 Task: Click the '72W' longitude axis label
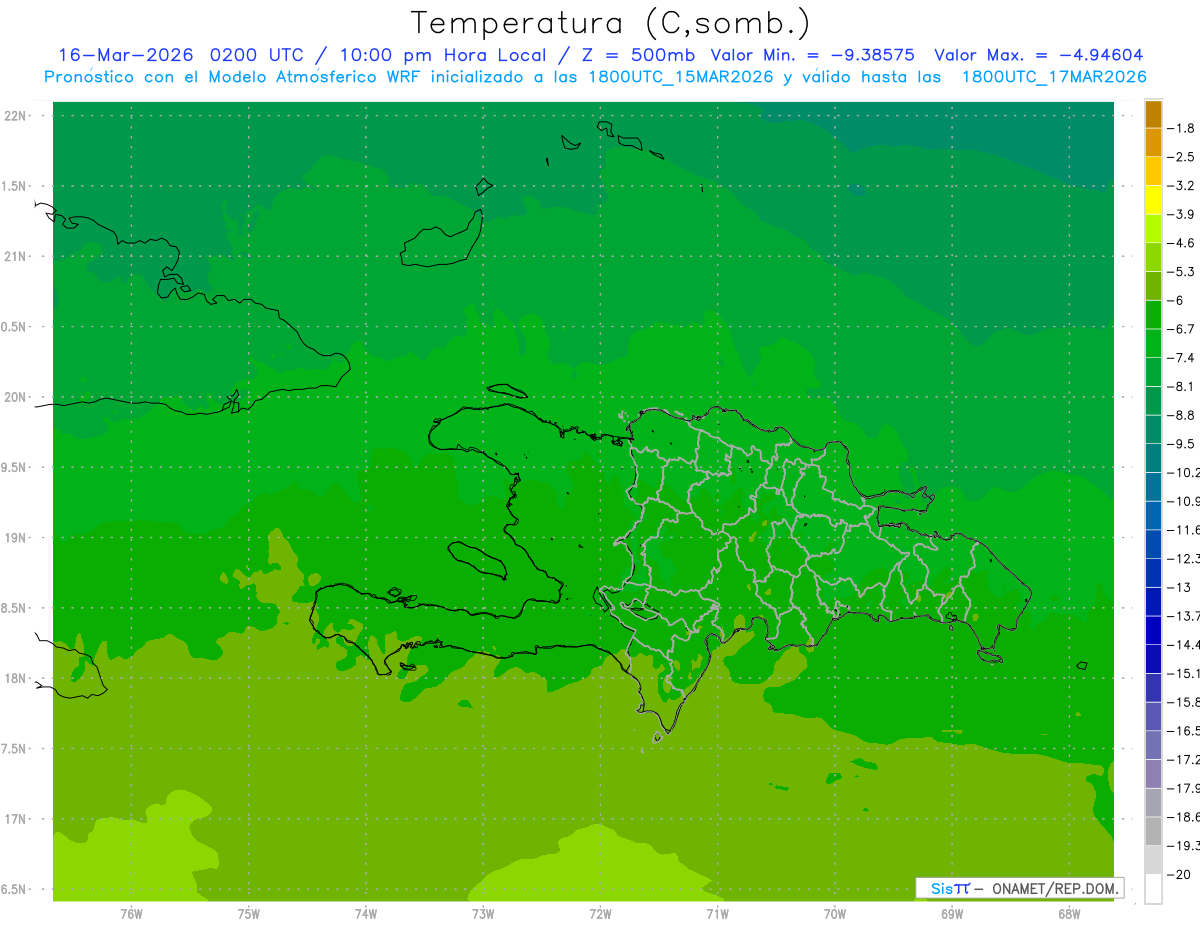(600, 913)
